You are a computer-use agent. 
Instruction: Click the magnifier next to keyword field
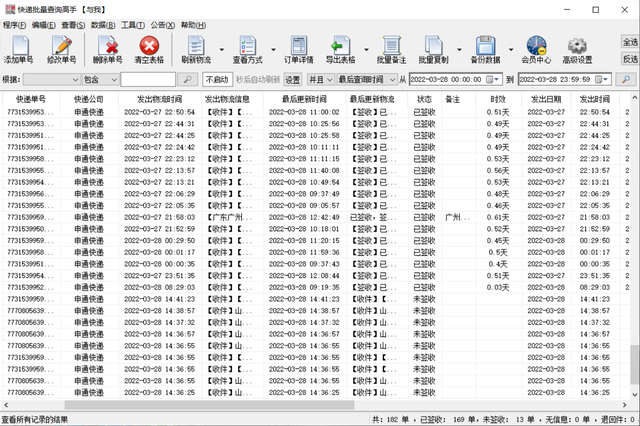(x=188, y=79)
